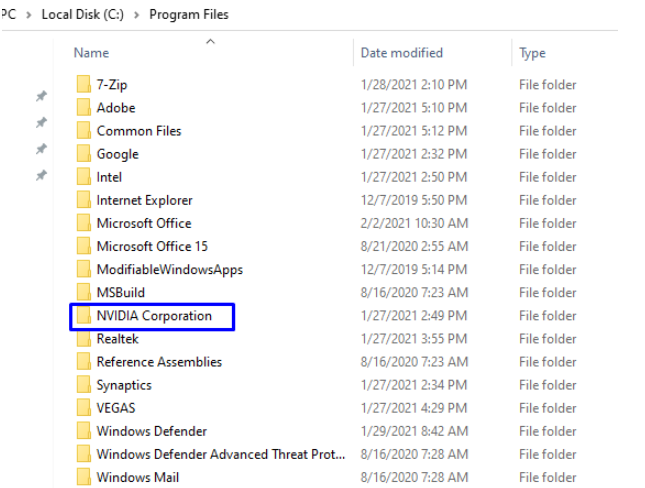Click date 1/28/2021 2:10 PM of 7-Zip
The width and height of the screenshot is (645, 488).
[414, 85]
